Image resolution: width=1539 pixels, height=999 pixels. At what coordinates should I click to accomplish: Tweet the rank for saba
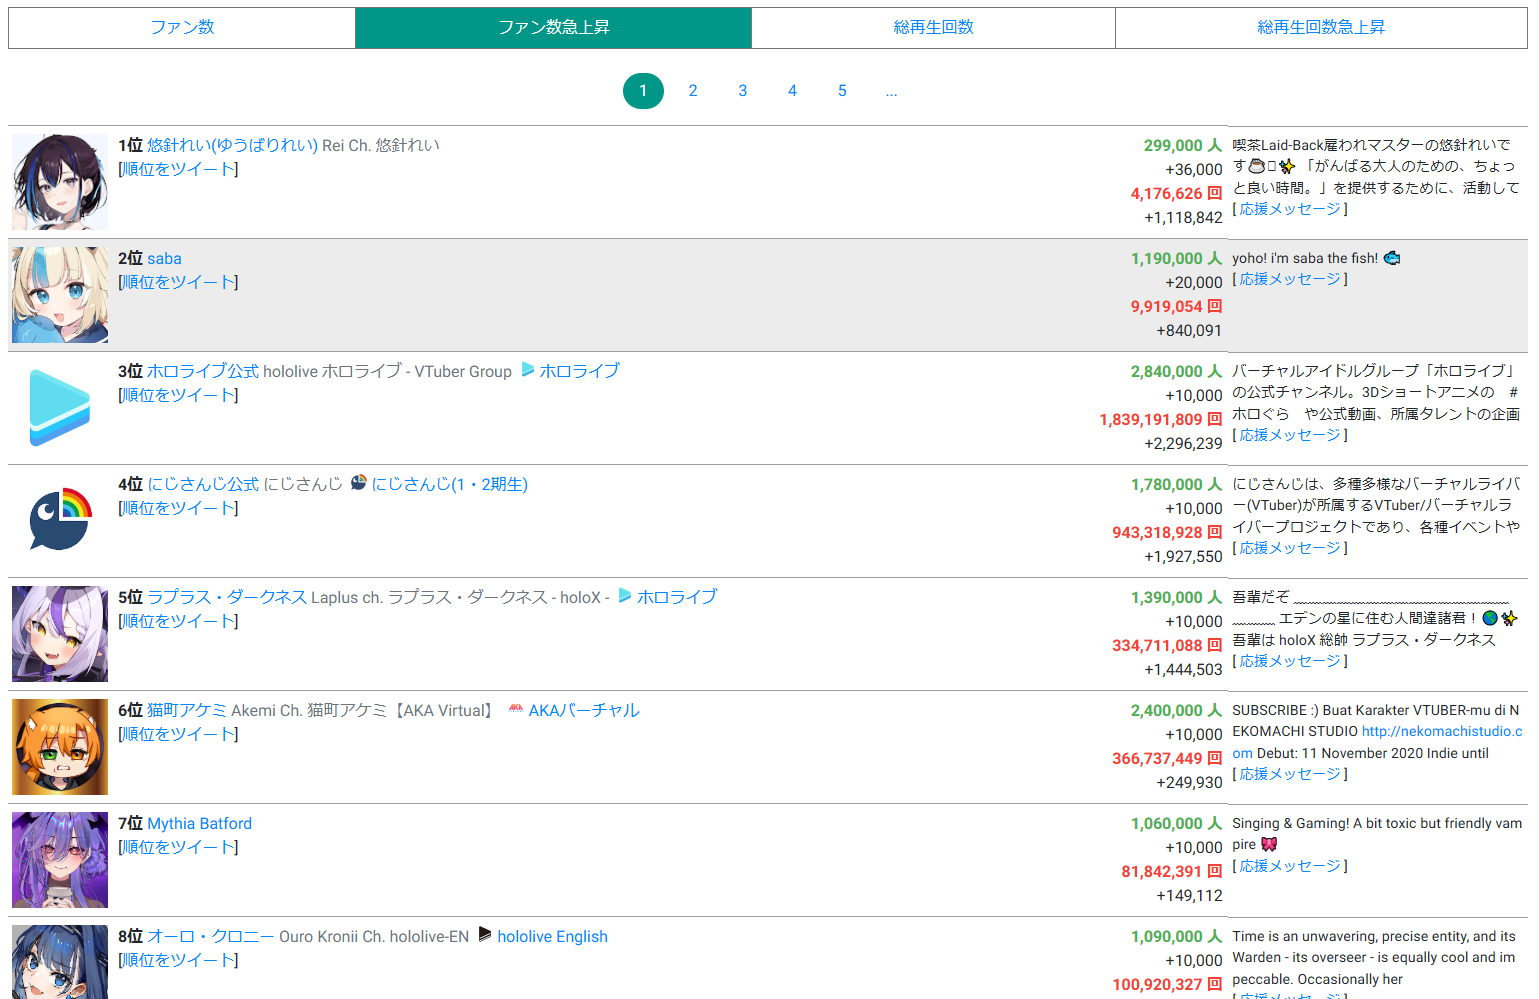tap(178, 282)
